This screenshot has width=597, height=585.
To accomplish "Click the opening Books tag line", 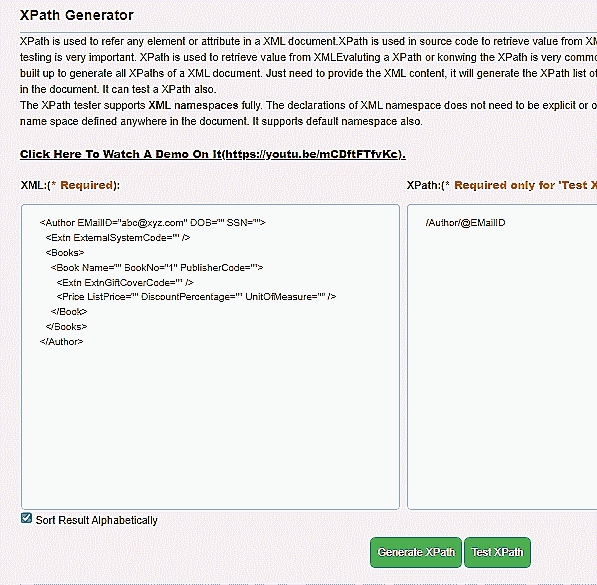I will click(x=65, y=253).
